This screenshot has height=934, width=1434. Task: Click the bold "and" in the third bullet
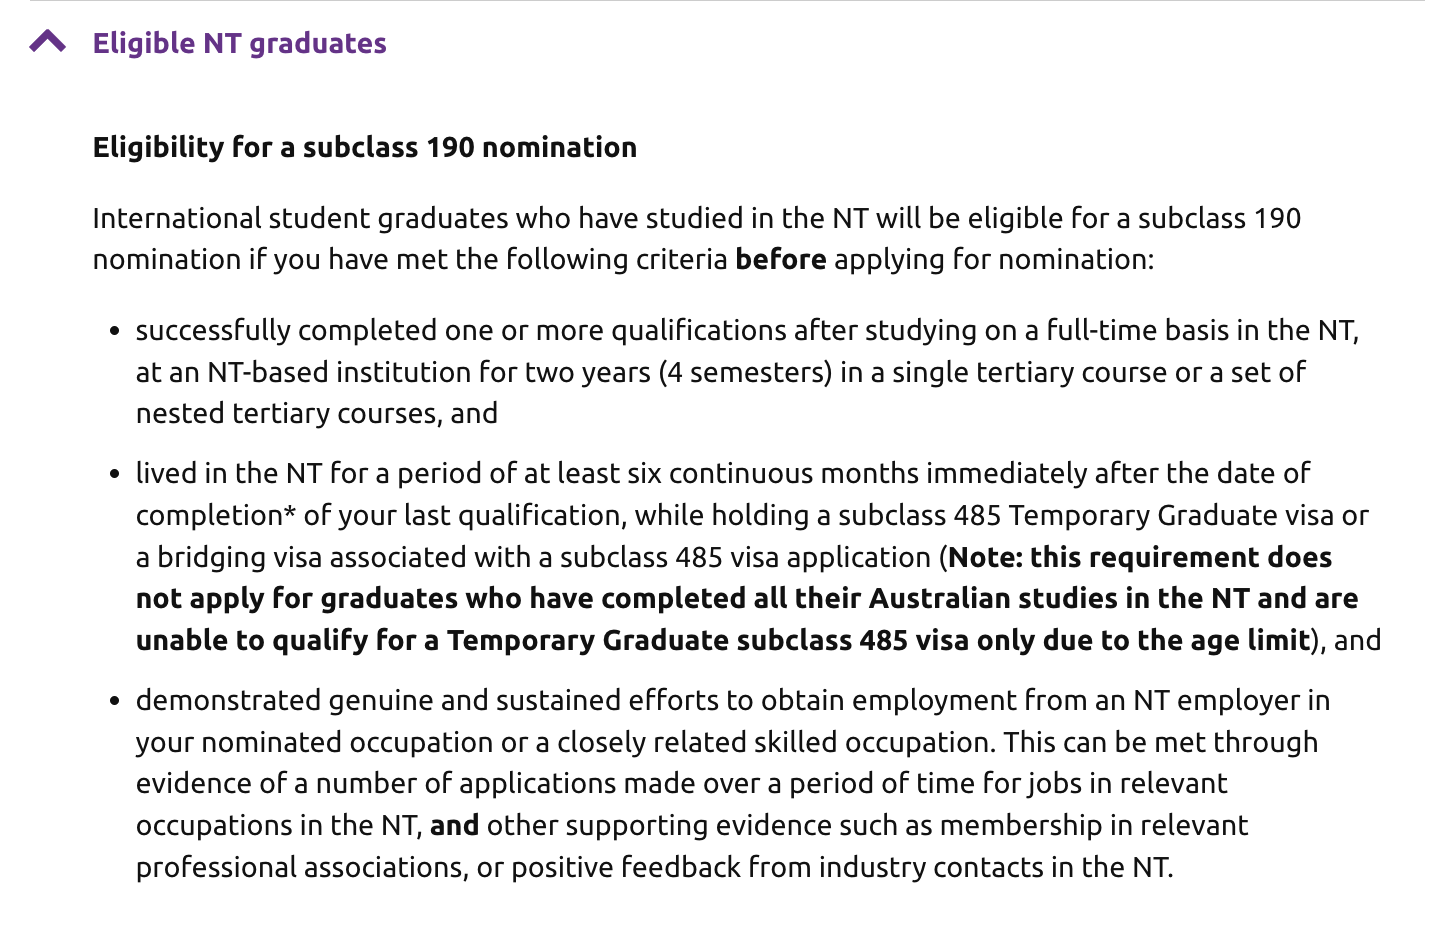454,825
